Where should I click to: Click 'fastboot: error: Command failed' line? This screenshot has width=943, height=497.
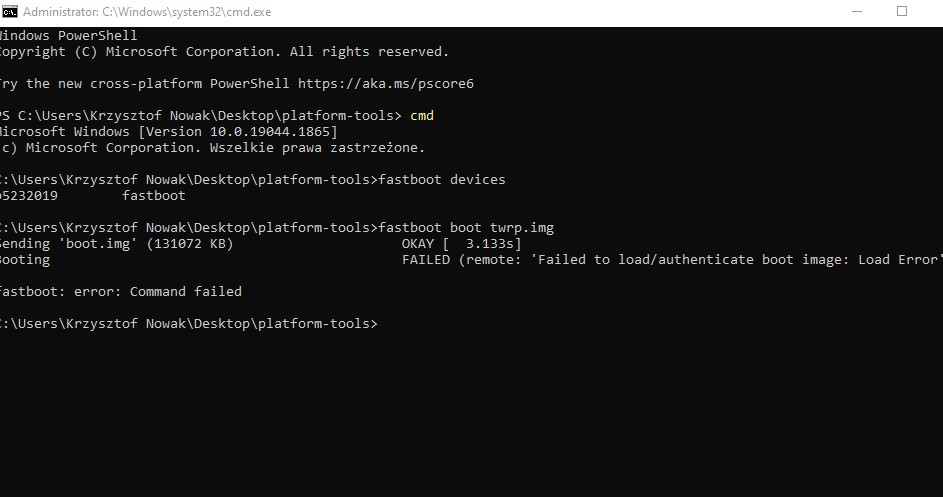pyautogui.click(x=120, y=292)
